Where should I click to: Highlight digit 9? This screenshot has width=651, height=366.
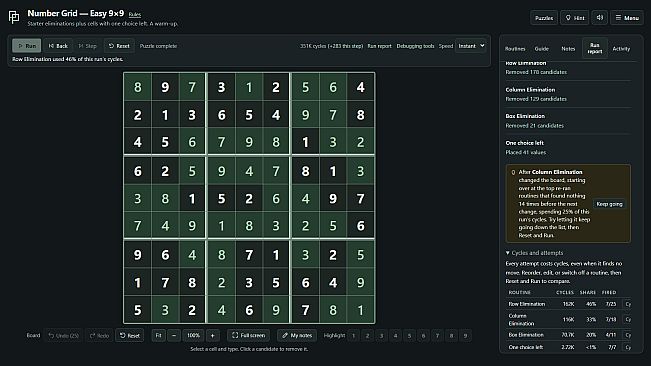tap(465, 336)
